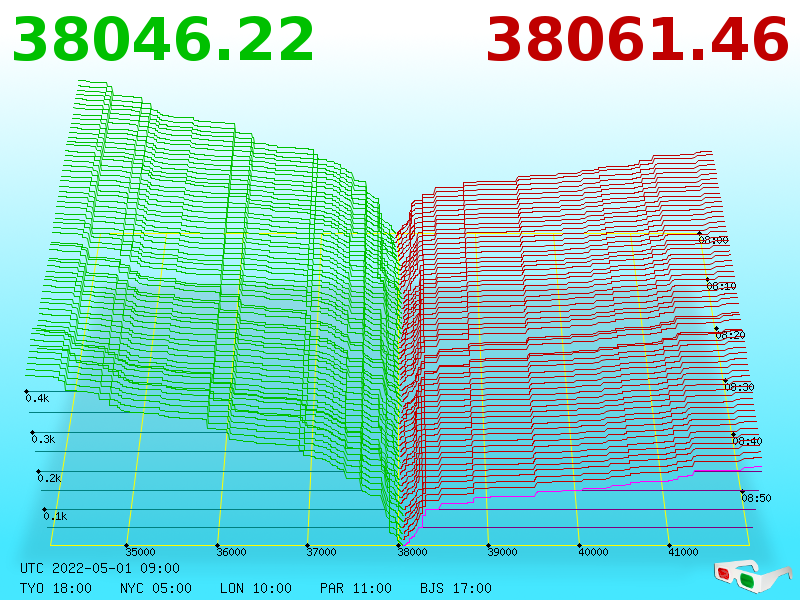Click the 08:30 time axis marker
The height and width of the screenshot is (600, 800).
click(x=739, y=387)
